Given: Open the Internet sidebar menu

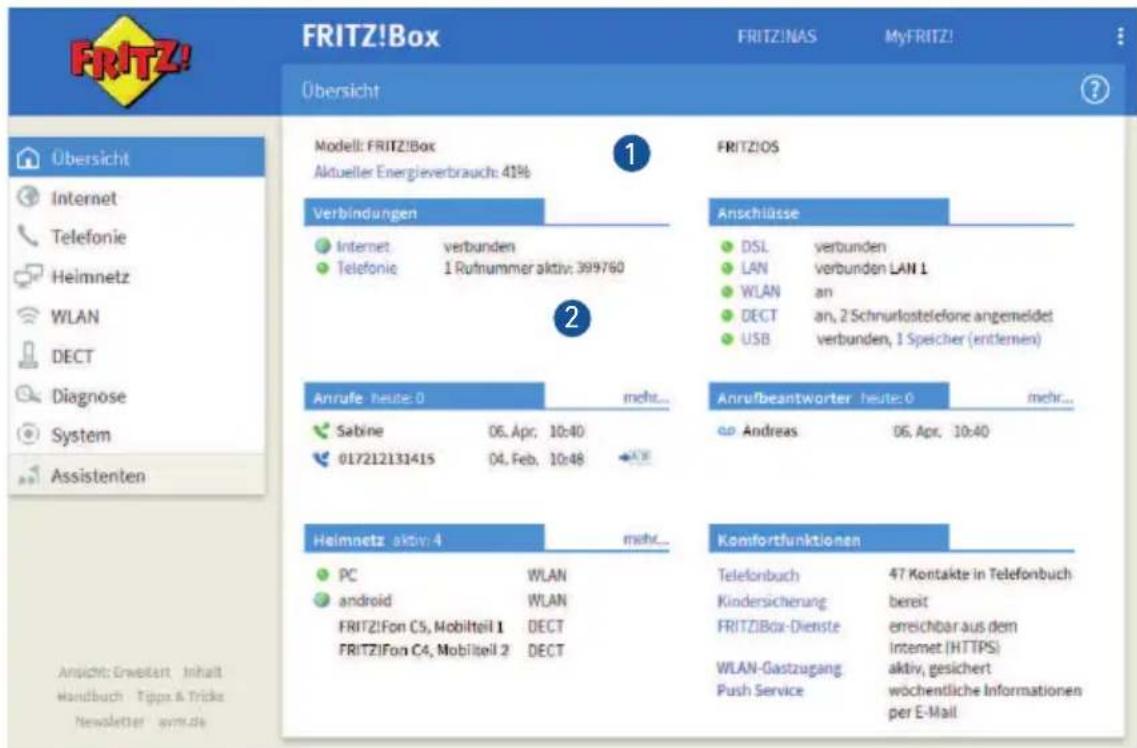Looking at the screenshot, I should pos(137,197).
